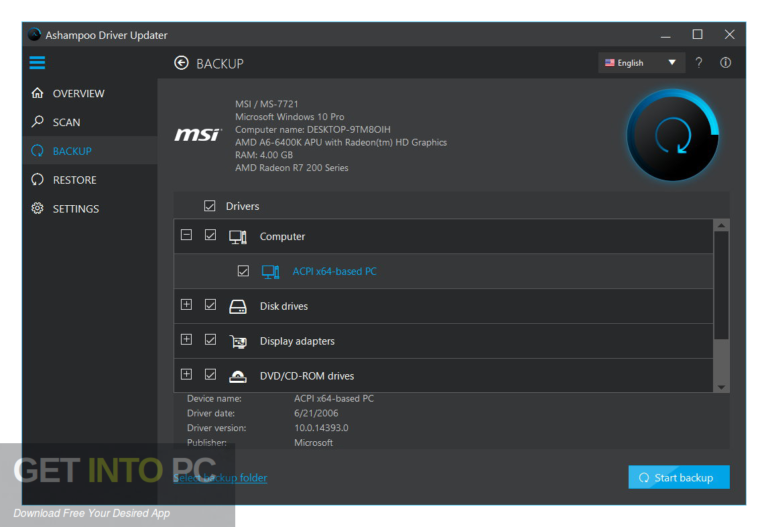Select the DVD/CD-ROM drives row label
Screen dimensions: 768x527
click(307, 376)
